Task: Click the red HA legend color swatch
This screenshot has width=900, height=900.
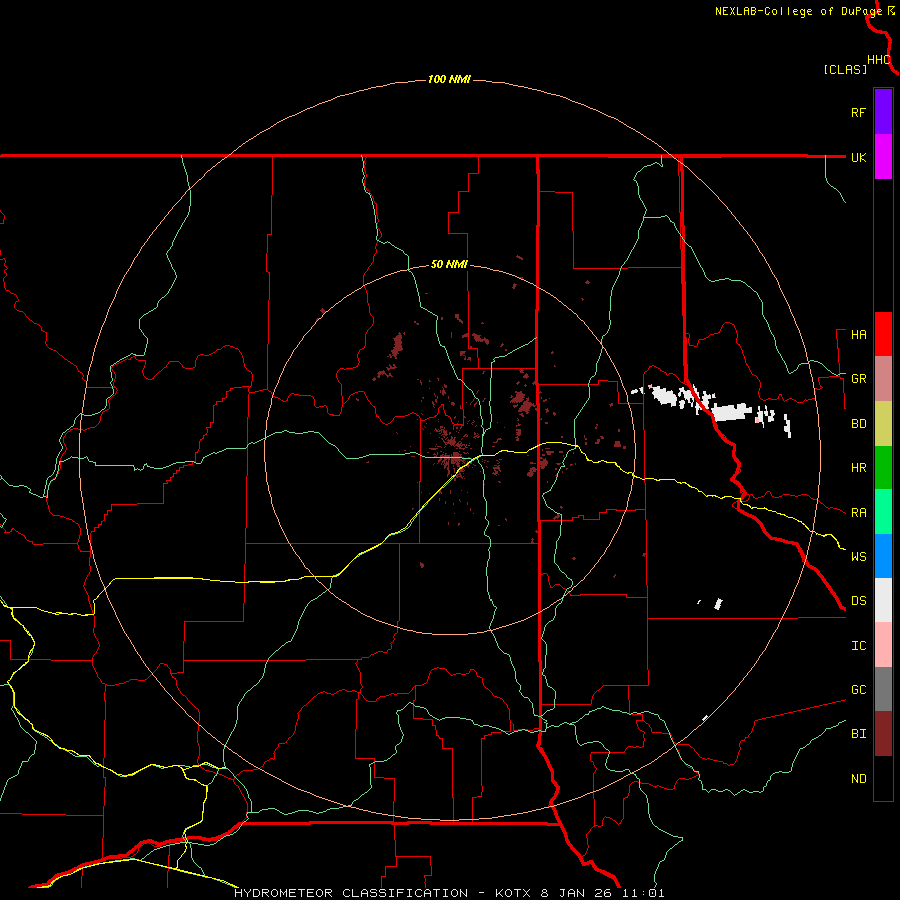Action: (x=883, y=334)
